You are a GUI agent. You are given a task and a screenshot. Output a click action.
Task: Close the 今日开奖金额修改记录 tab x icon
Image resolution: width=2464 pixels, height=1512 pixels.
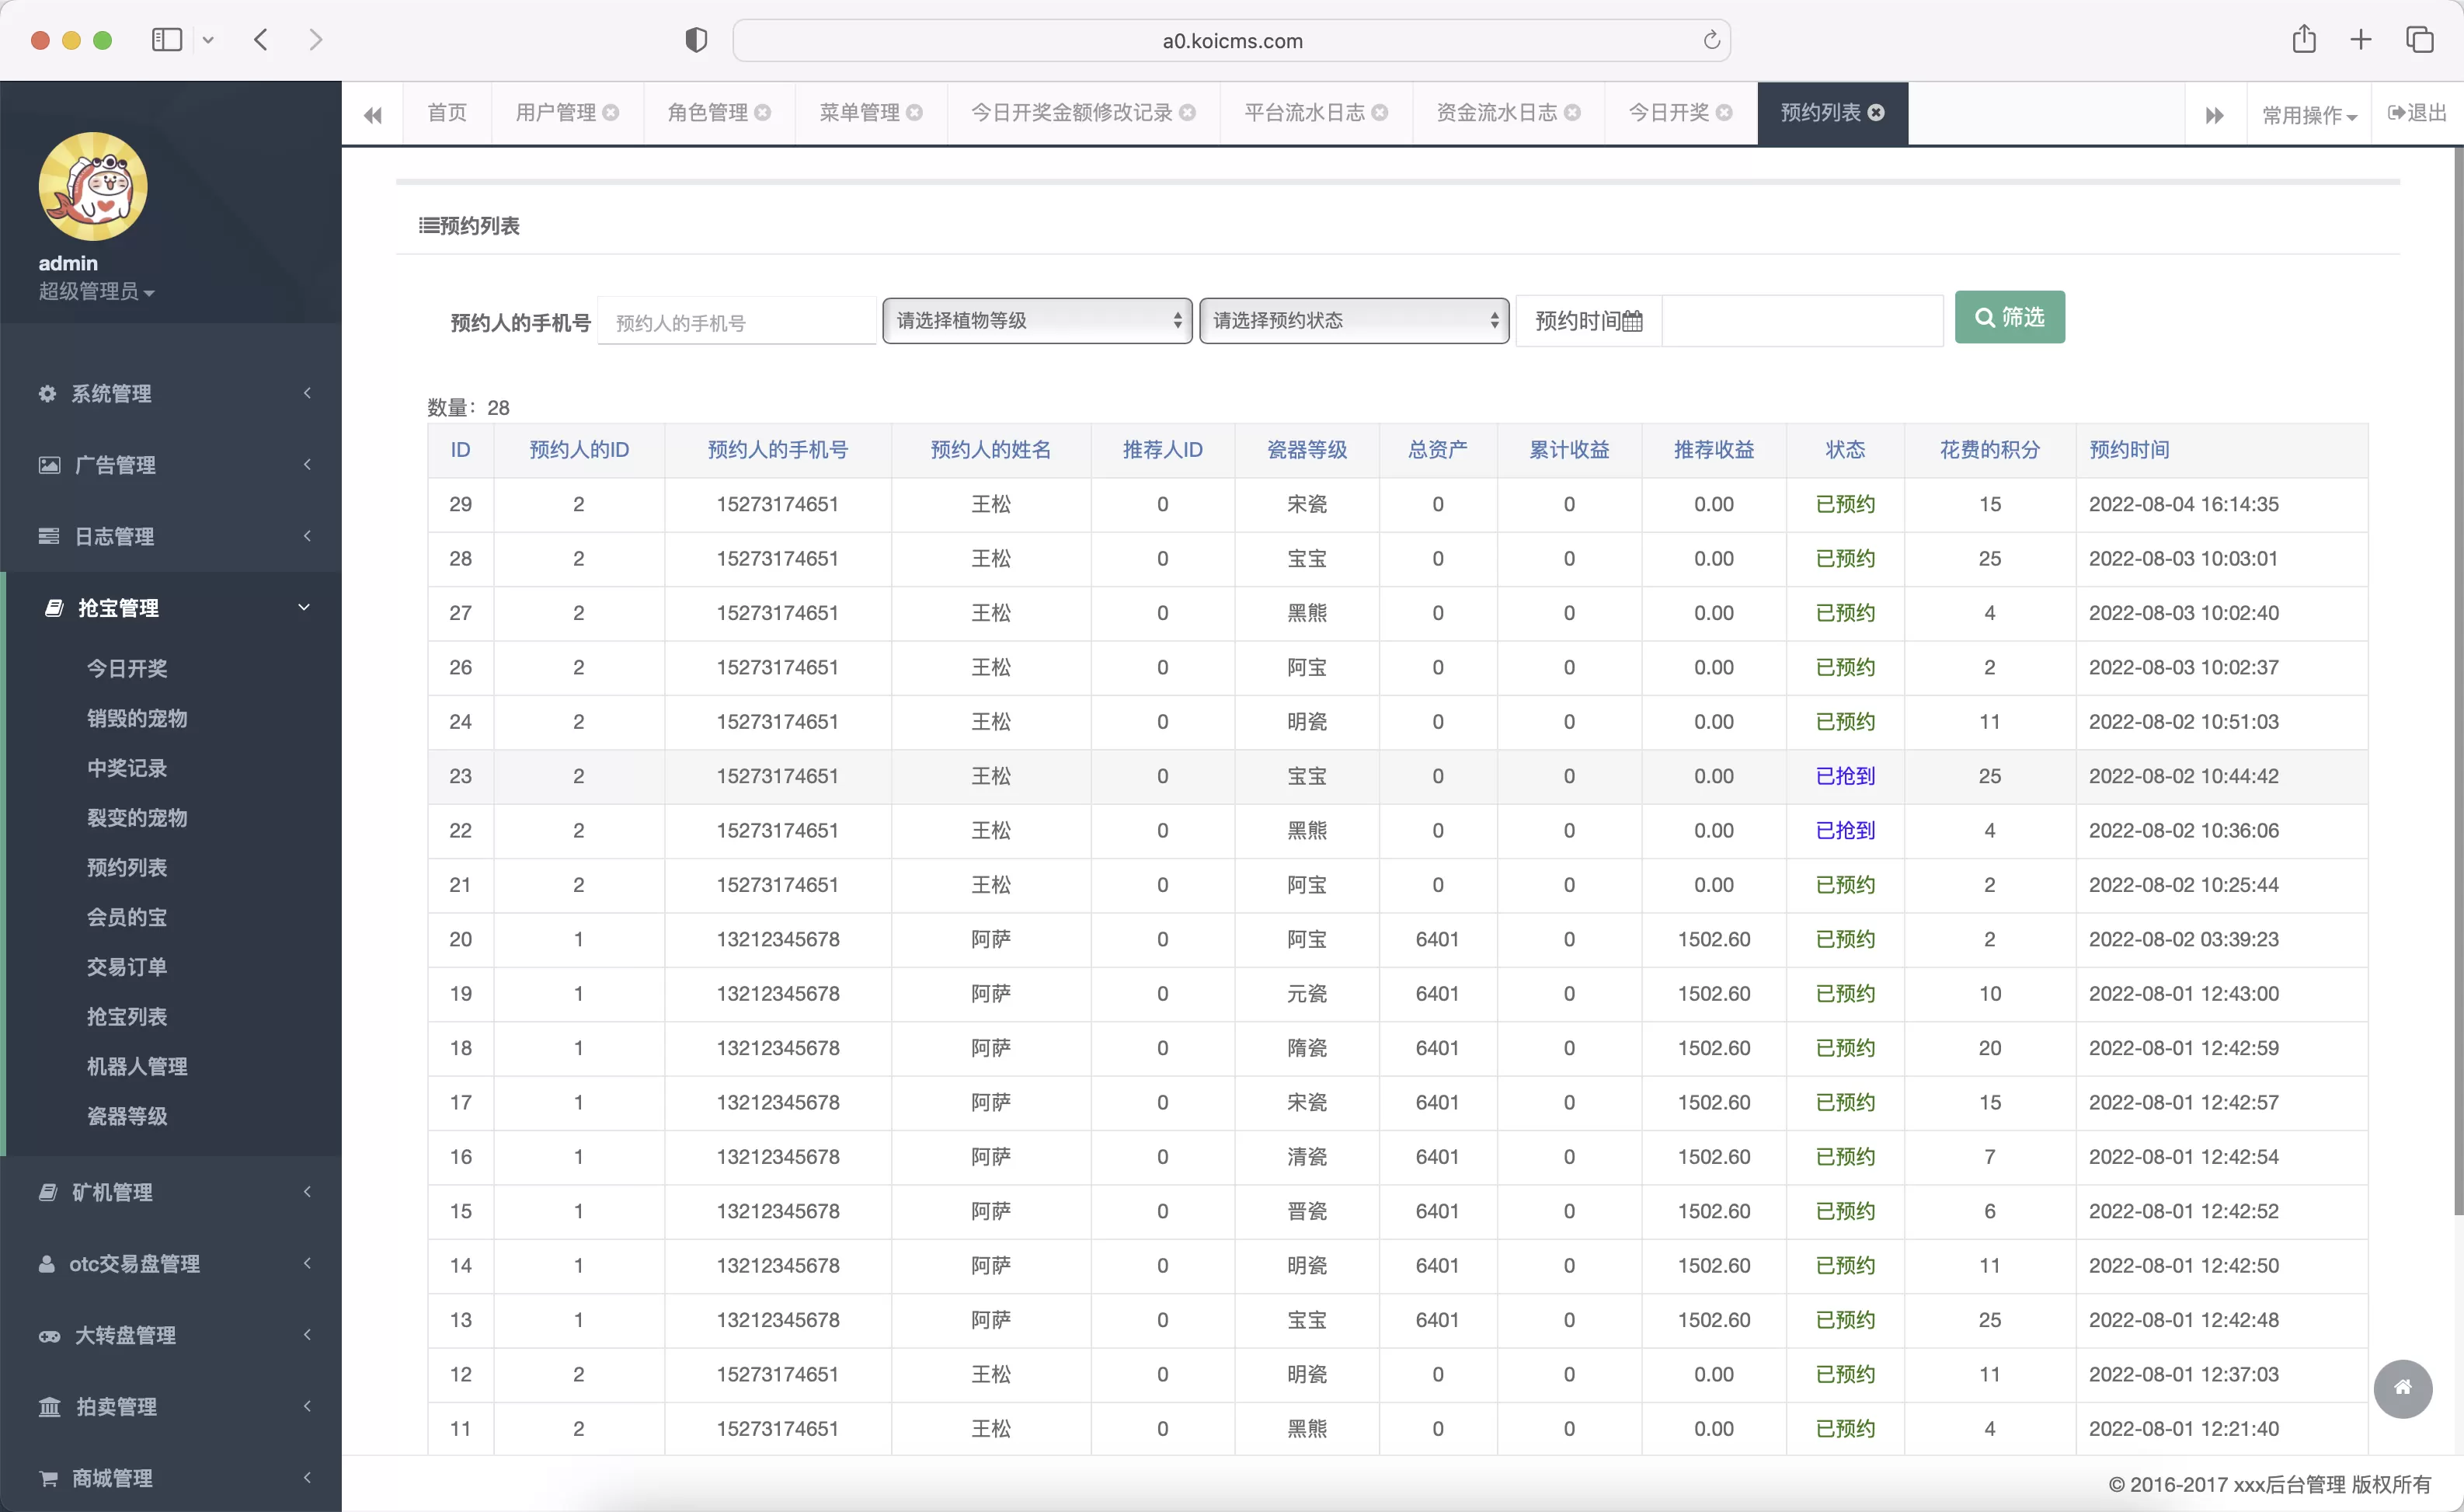1188,113
